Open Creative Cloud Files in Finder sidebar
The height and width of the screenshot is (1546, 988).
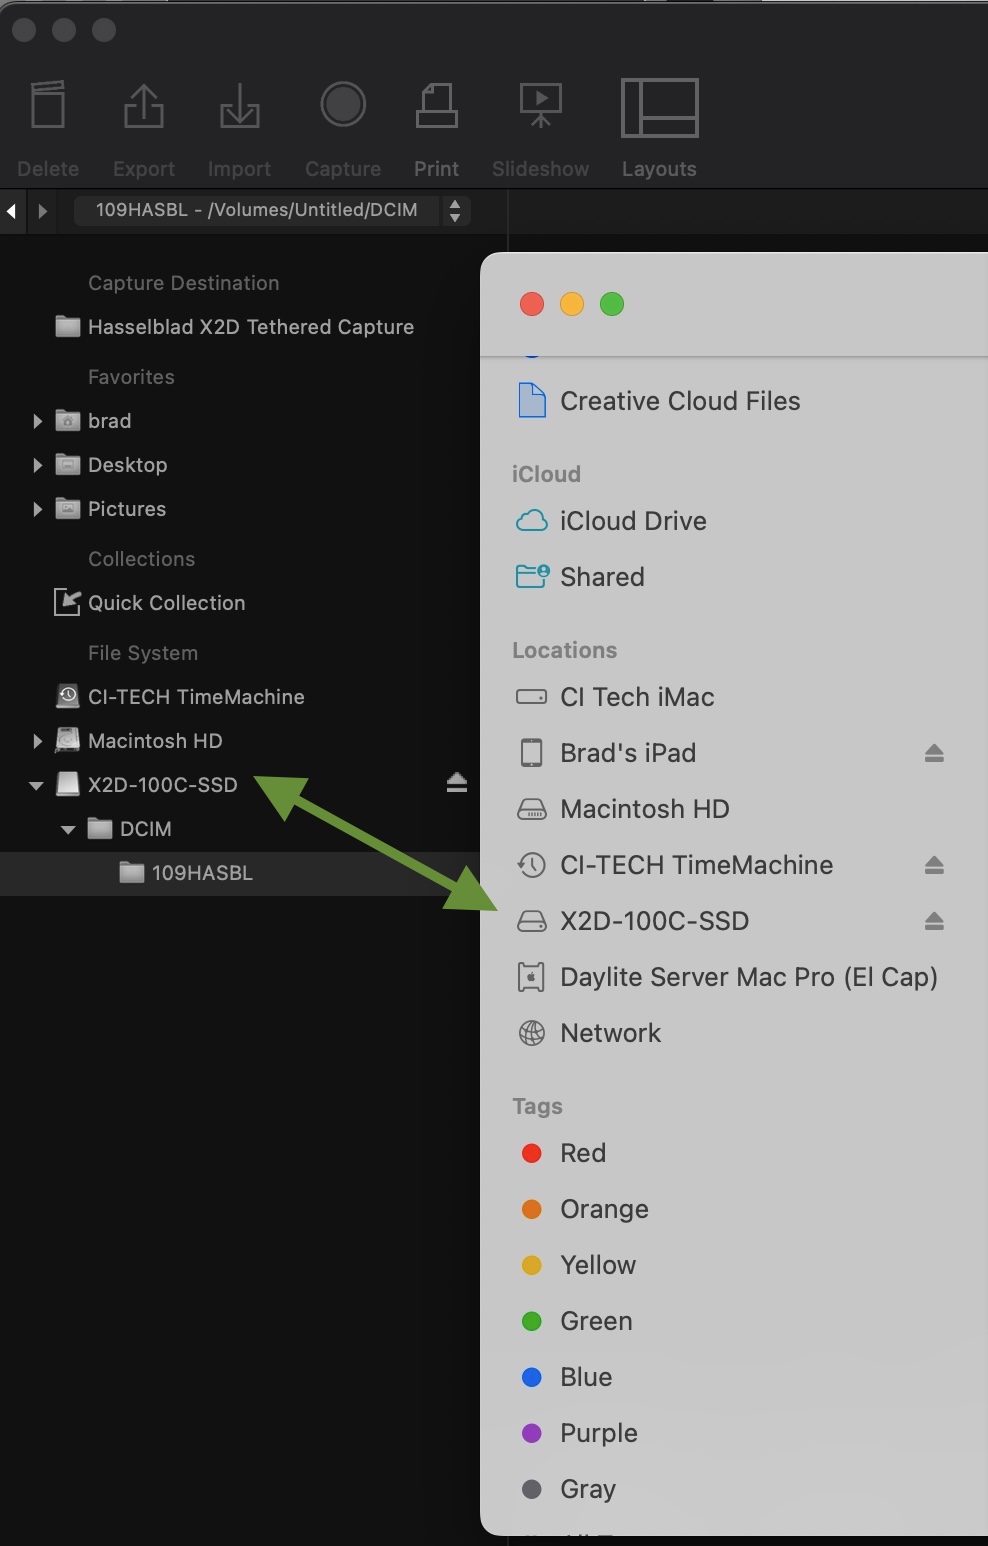click(x=680, y=401)
